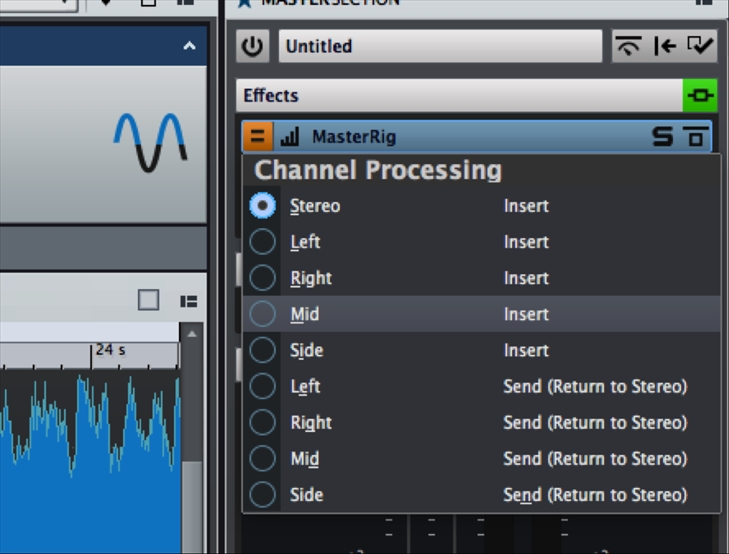729x554 pixels.
Task: Click the bars icon next to MasterRig
Action: pyautogui.click(x=290, y=137)
